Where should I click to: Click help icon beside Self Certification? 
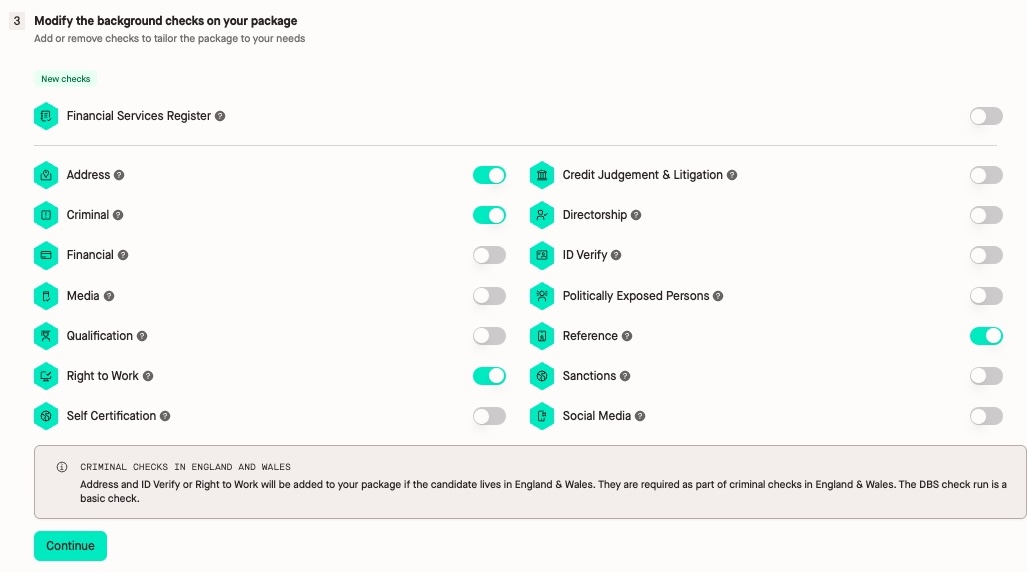pyautogui.click(x=165, y=416)
